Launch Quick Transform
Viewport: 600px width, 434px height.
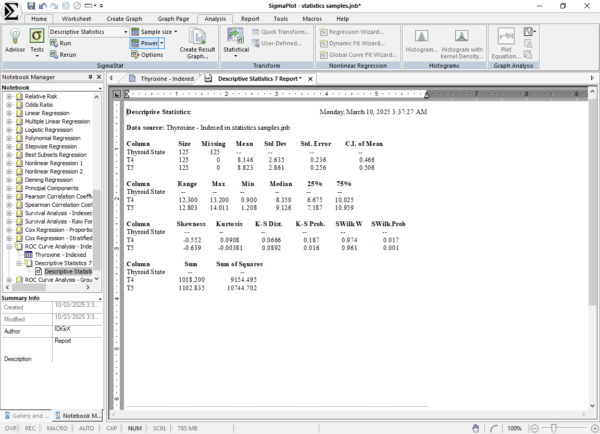[x=280, y=32]
